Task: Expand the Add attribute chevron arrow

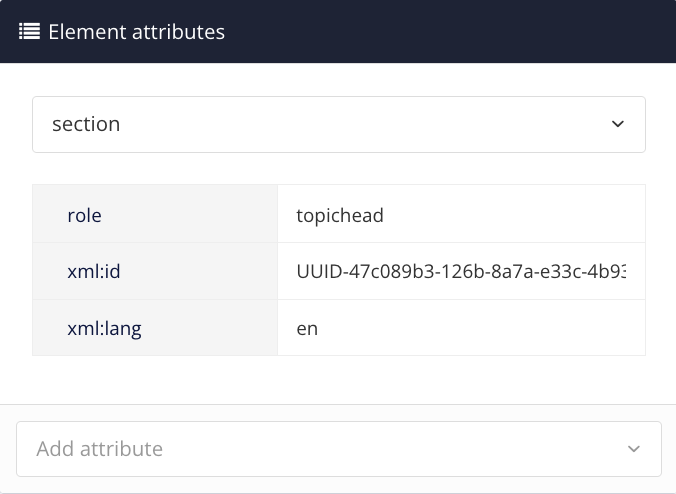Action: [x=633, y=449]
